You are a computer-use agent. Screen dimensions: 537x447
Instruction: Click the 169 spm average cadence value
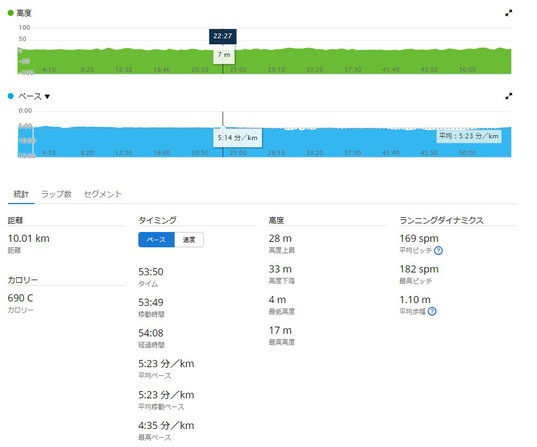tap(419, 238)
